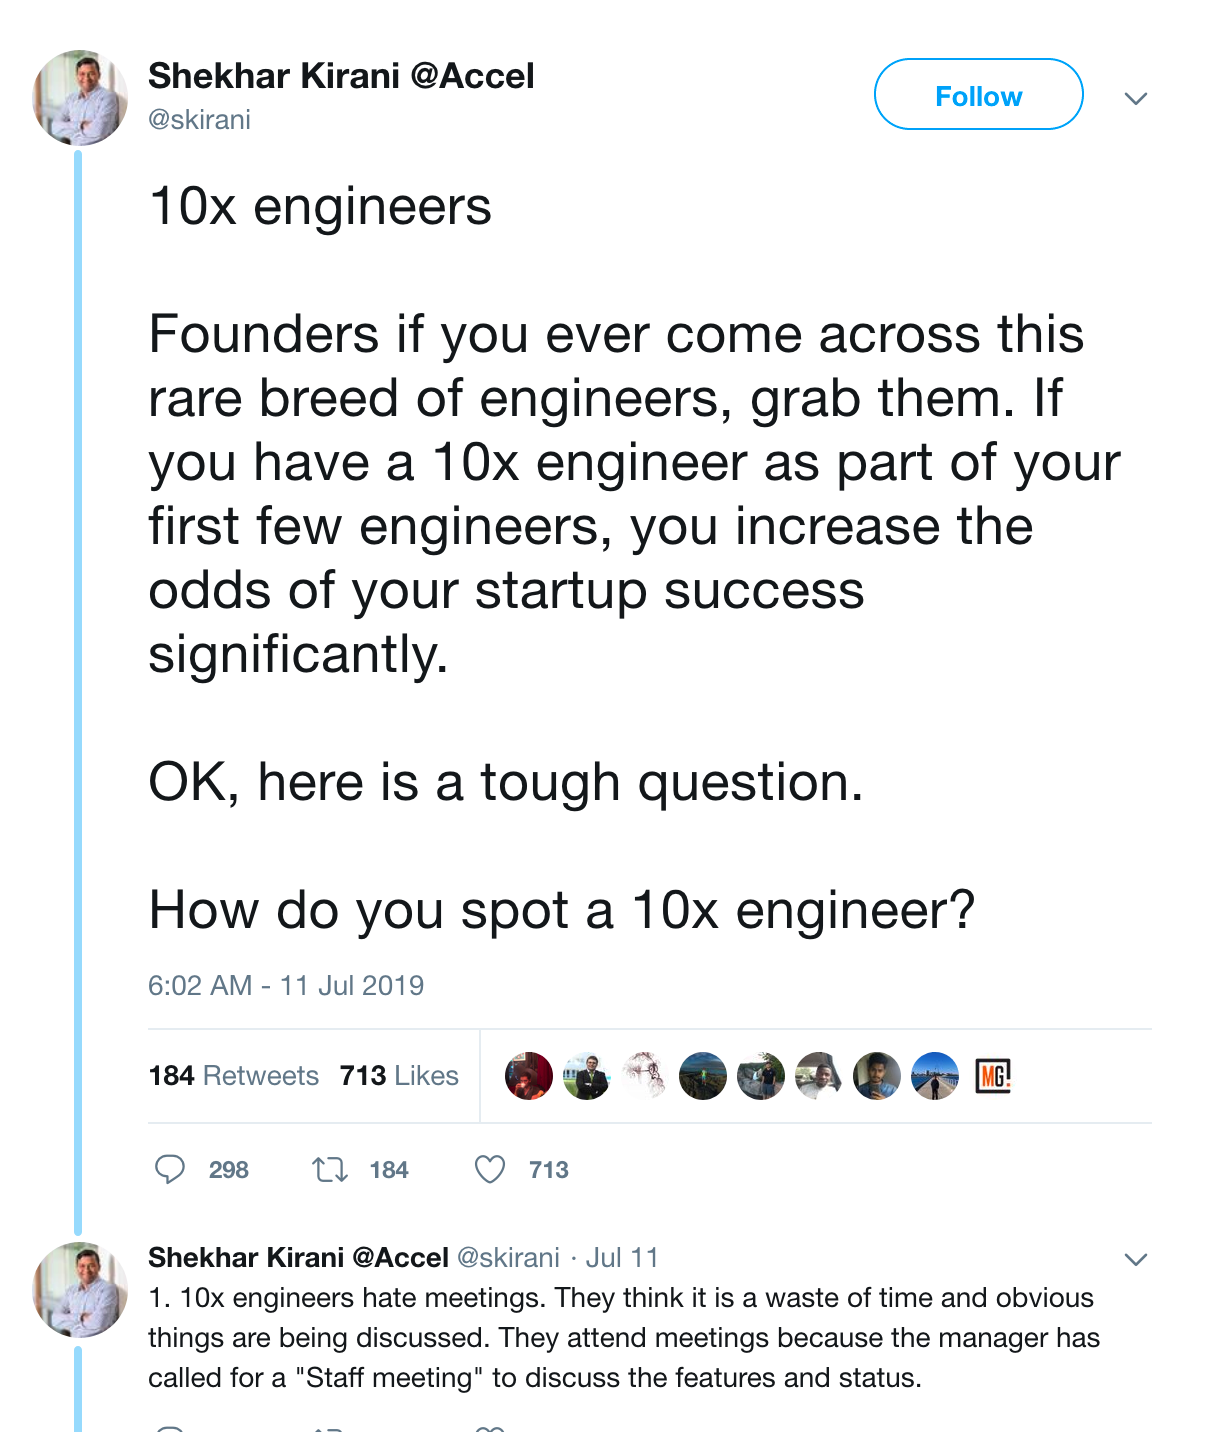The height and width of the screenshot is (1432, 1214).
Task: Click the author name on the reply tweet
Action: 298,1258
